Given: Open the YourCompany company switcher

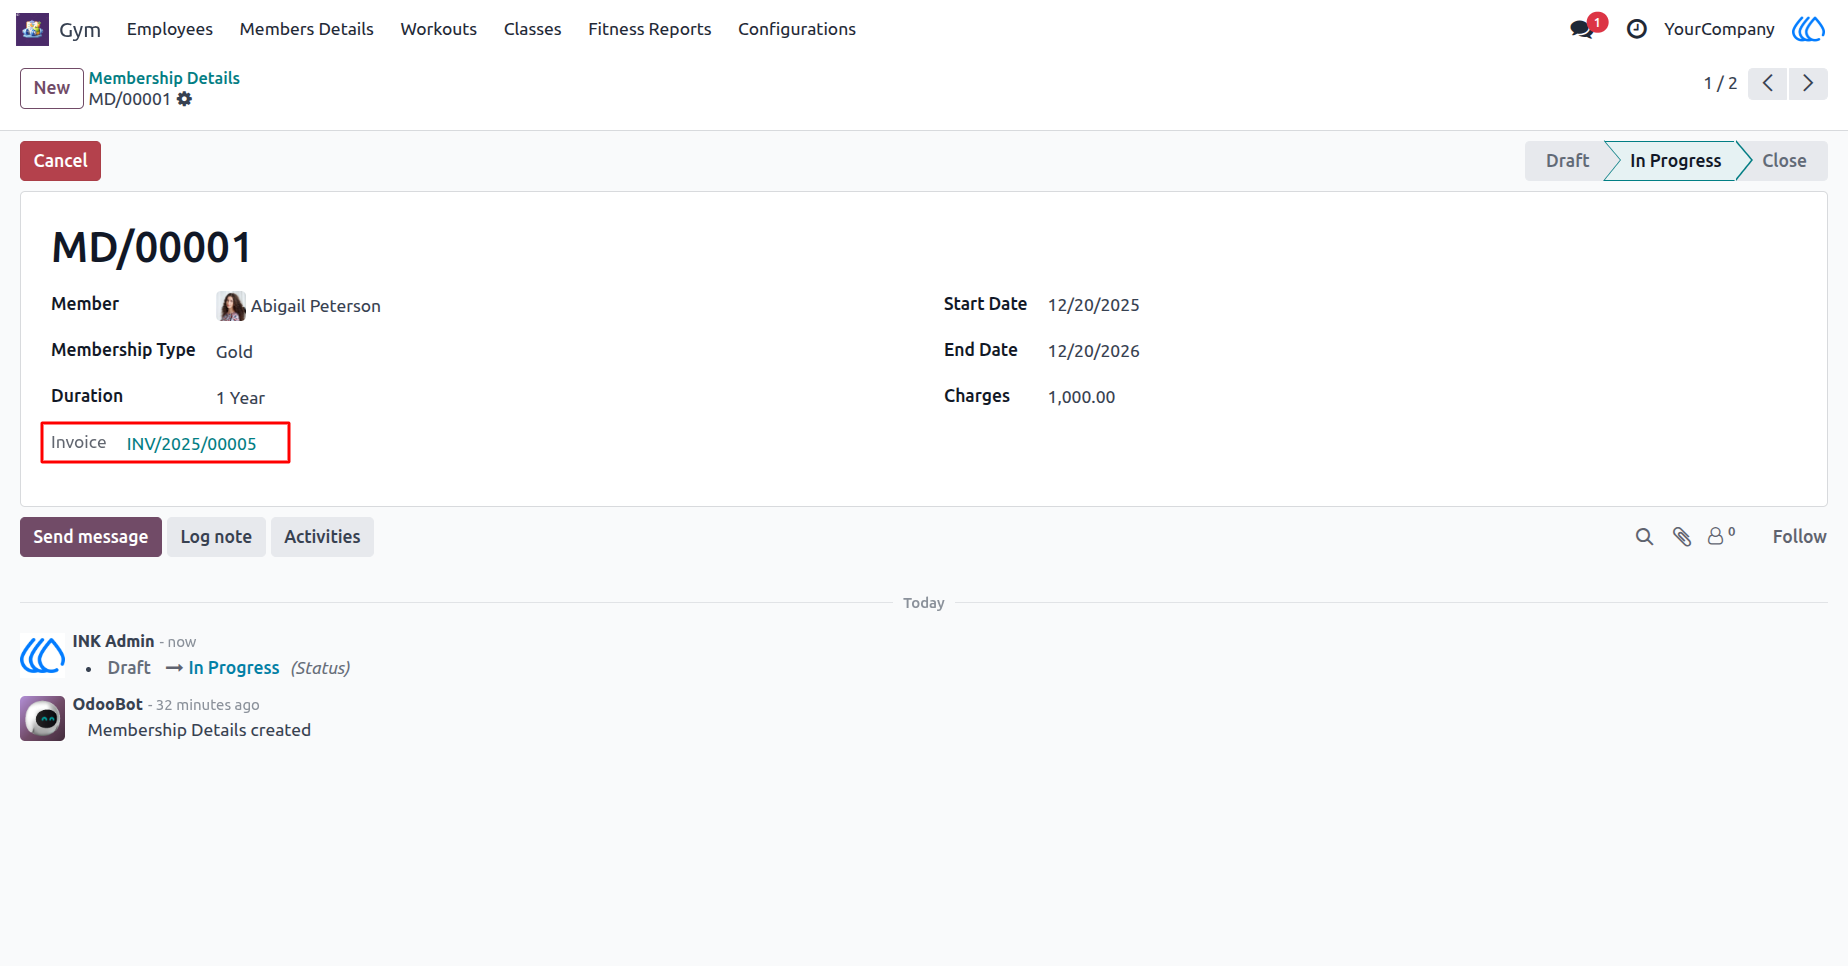Looking at the screenshot, I should (1719, 29).
